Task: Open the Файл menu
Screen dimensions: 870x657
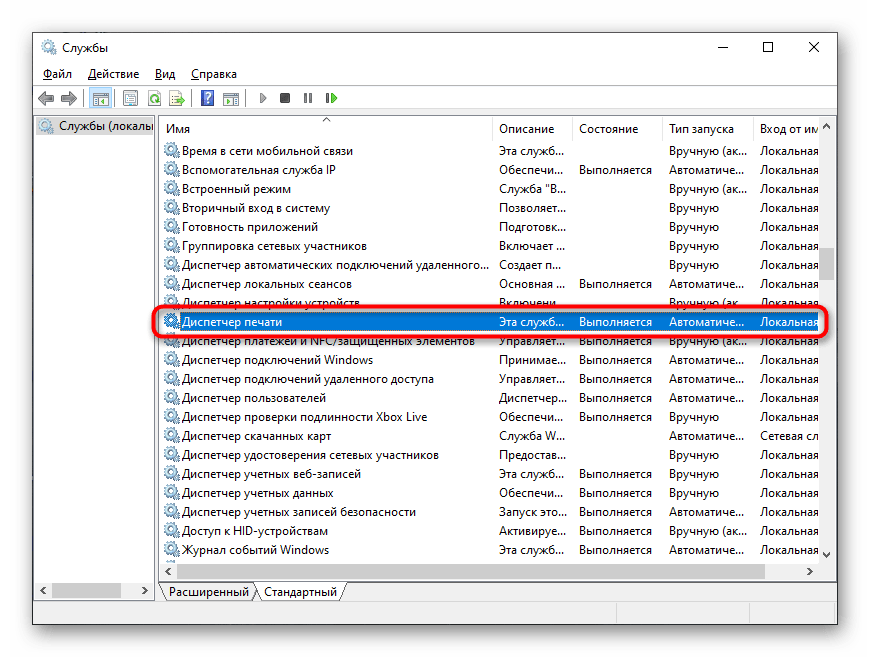Action: (x=57, y=74)
